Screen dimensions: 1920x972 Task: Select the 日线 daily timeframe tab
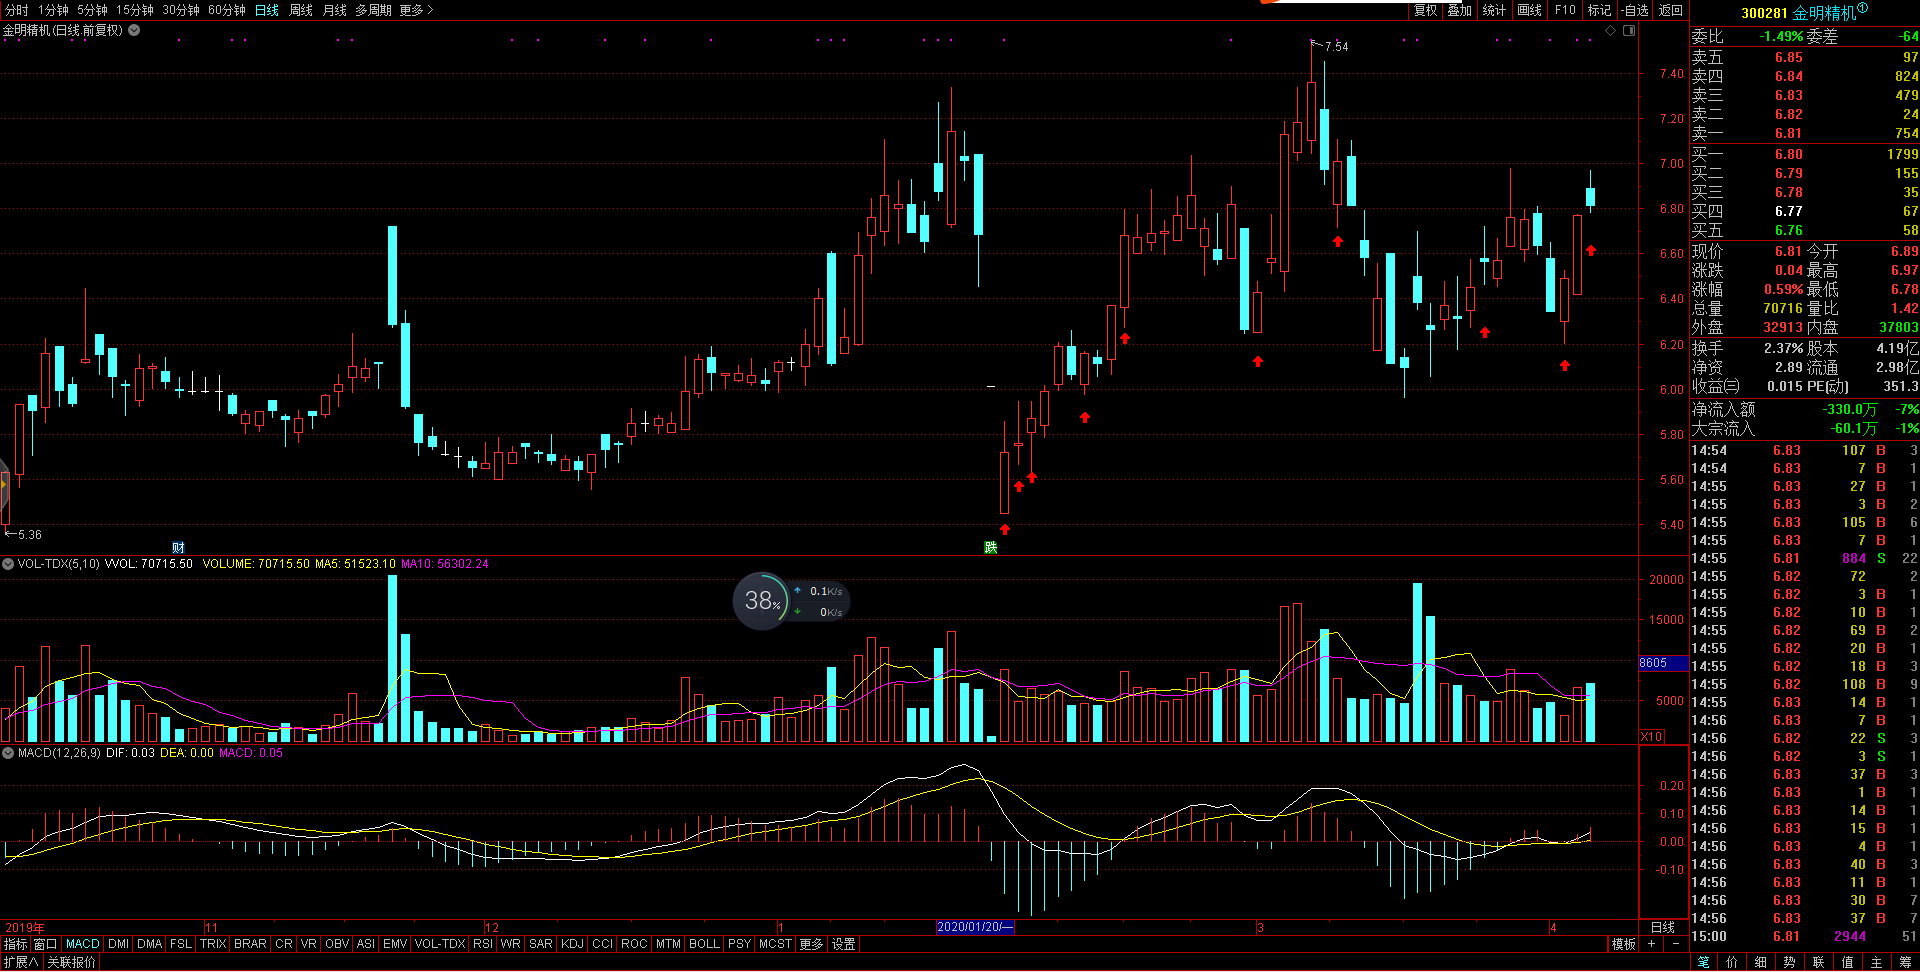tap(267, 10)
